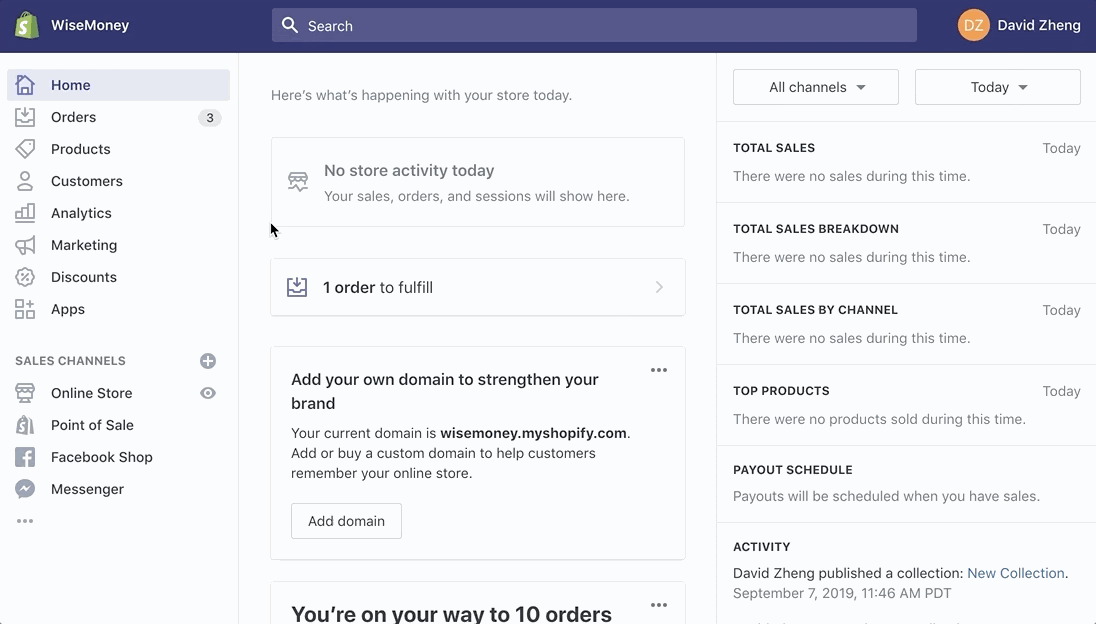
Task: View online store via eye icon
Action: click(208, 393)
